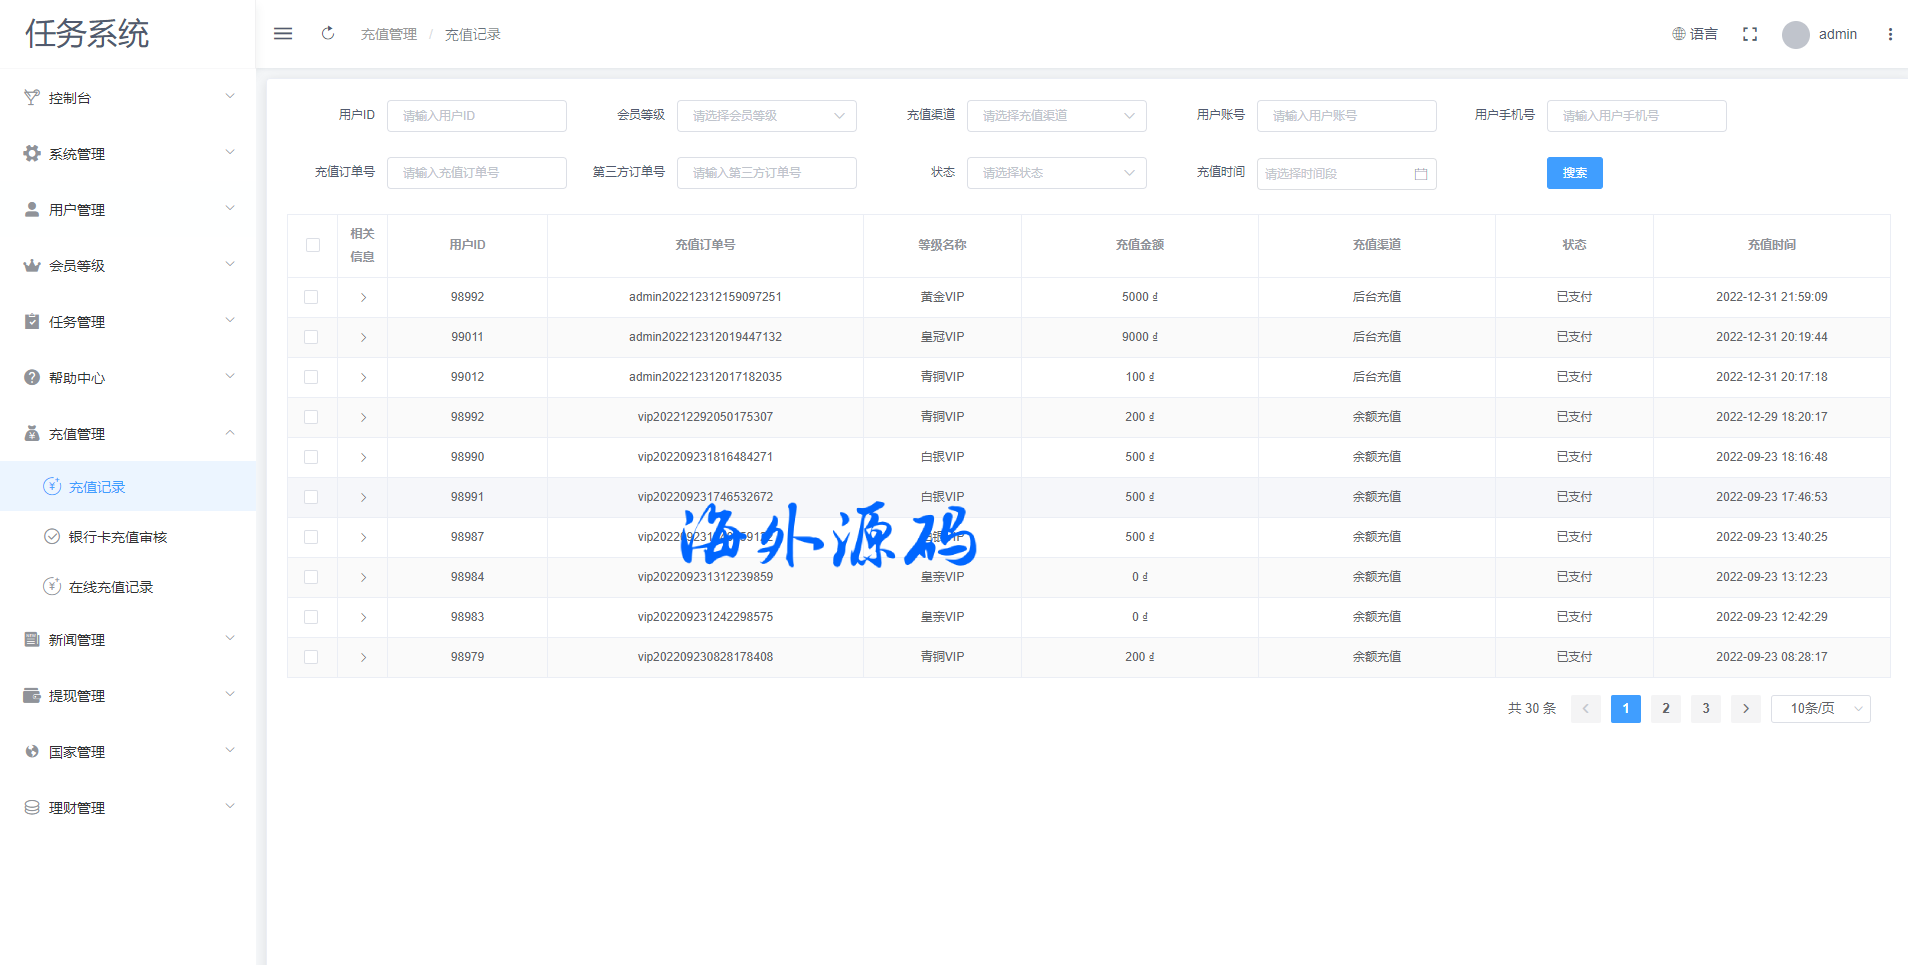Tick checkbox for user 99011 row
This screenshot has width=1908, height=965.
(311, 337)
